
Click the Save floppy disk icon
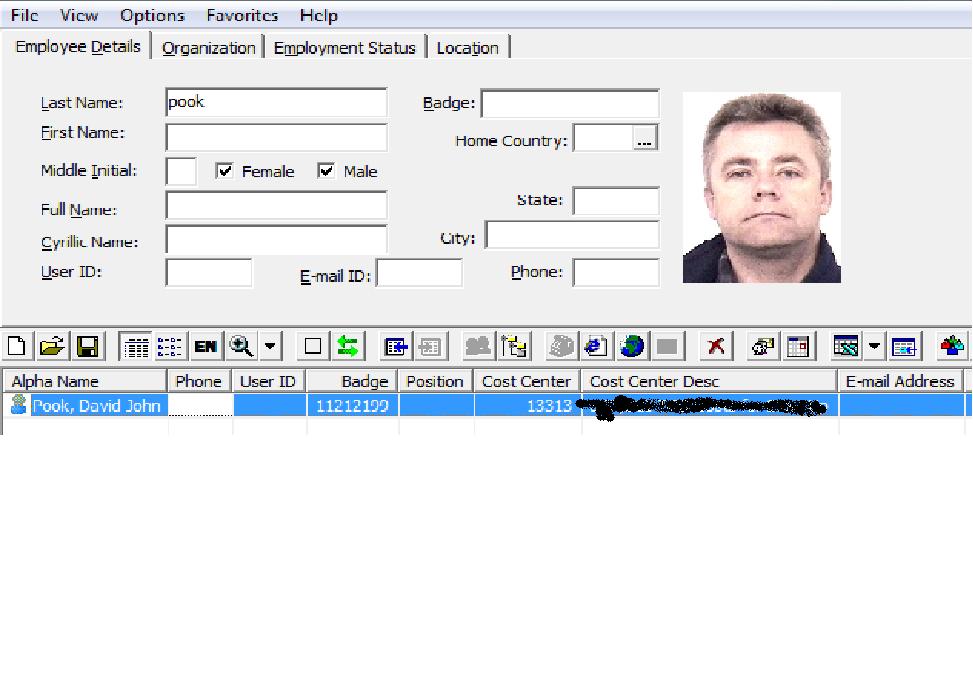click(87, 347)
